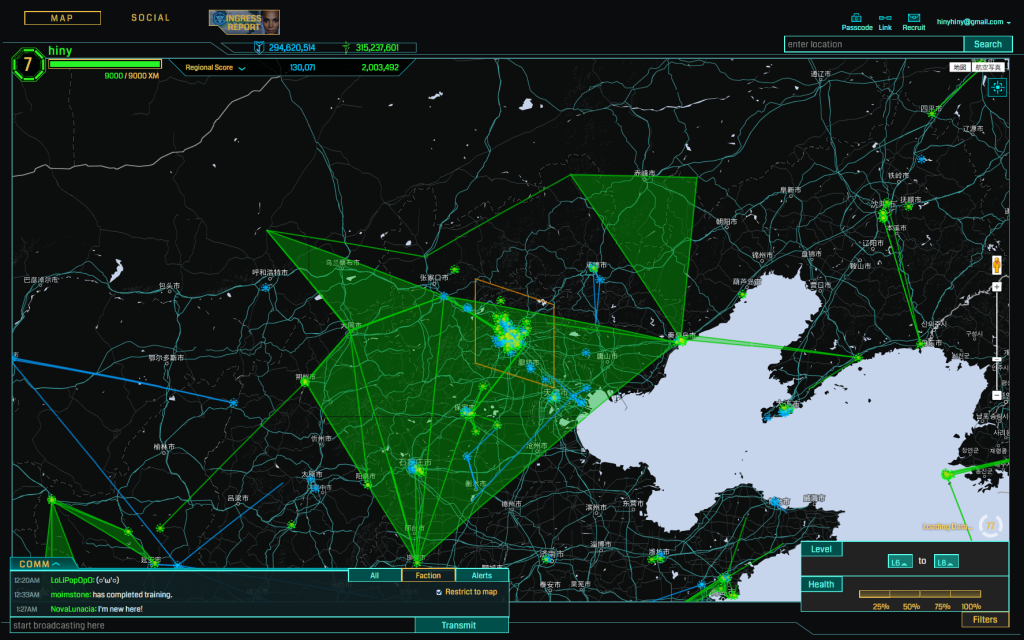Switch to the SOCIAL tab
Image resolution: width=1024 pixels, height=640 pixels.
coord(150,18)
